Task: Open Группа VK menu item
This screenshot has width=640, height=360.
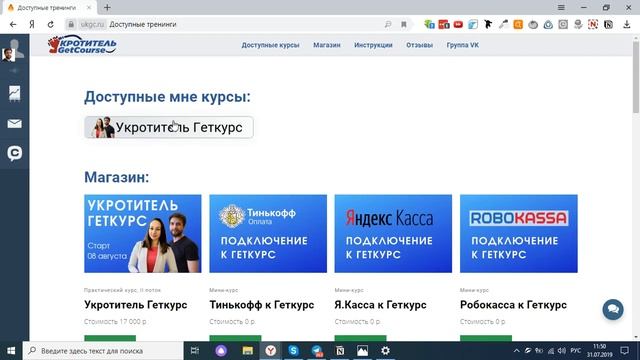Action: point(462,45)
